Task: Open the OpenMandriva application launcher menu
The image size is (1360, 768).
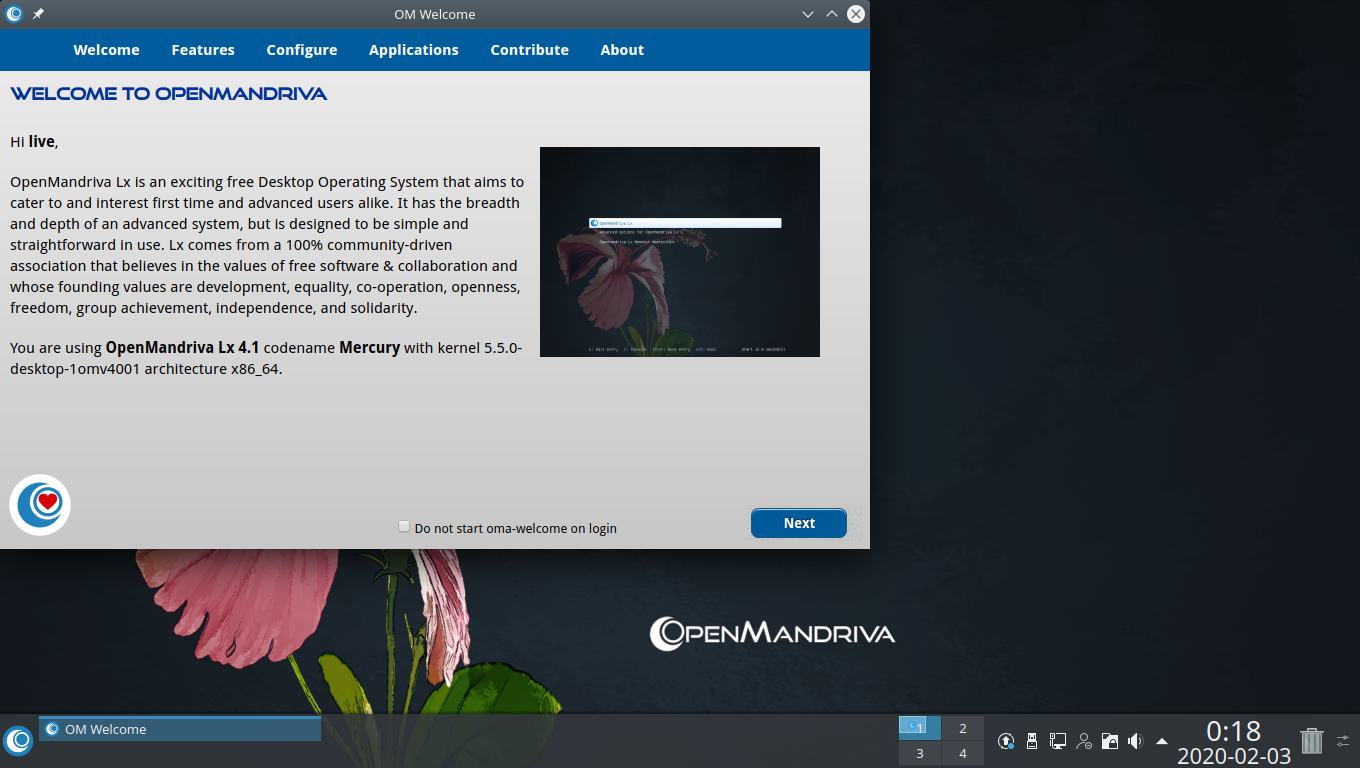Action: pyautogui.click(x=18, y=740)
